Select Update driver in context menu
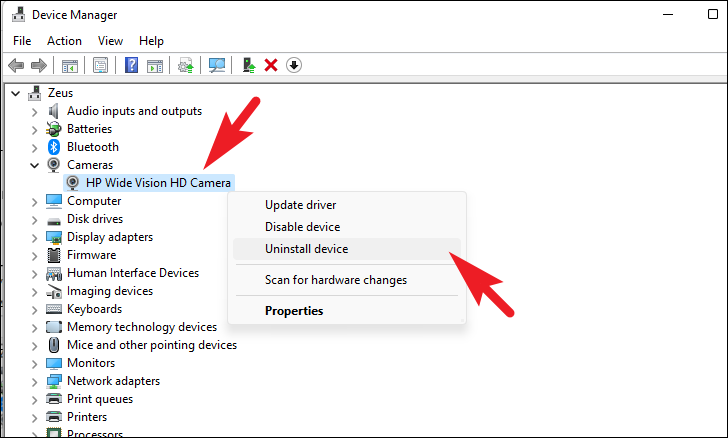 coord(300,205)
